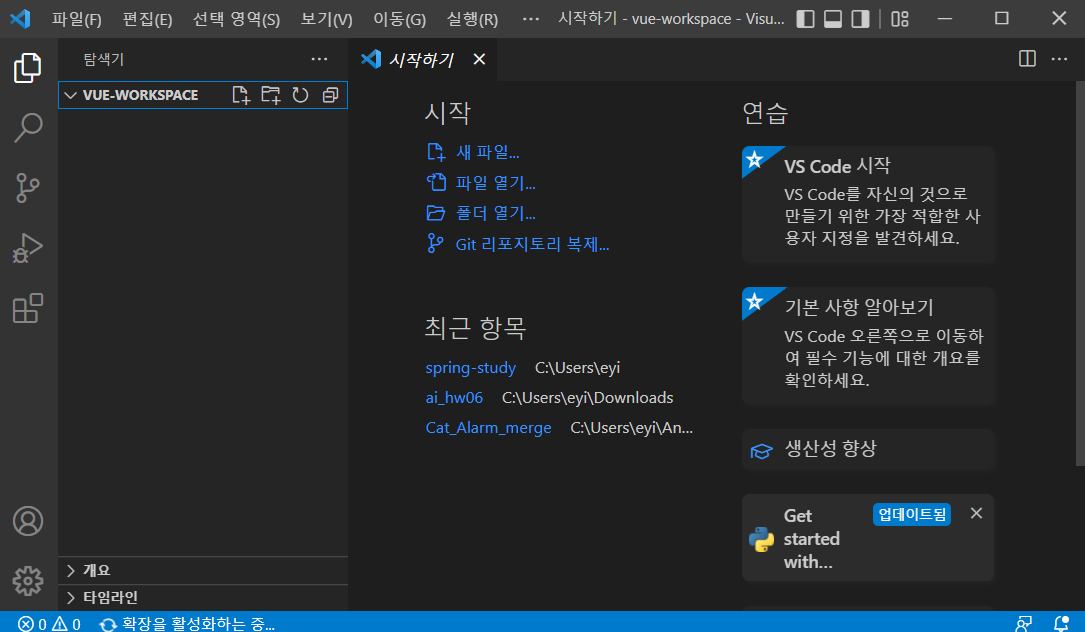This screenshot has height=632, width=1085.
Task: Open Source Control view in activity bar
Action: (x=28, y=188)
